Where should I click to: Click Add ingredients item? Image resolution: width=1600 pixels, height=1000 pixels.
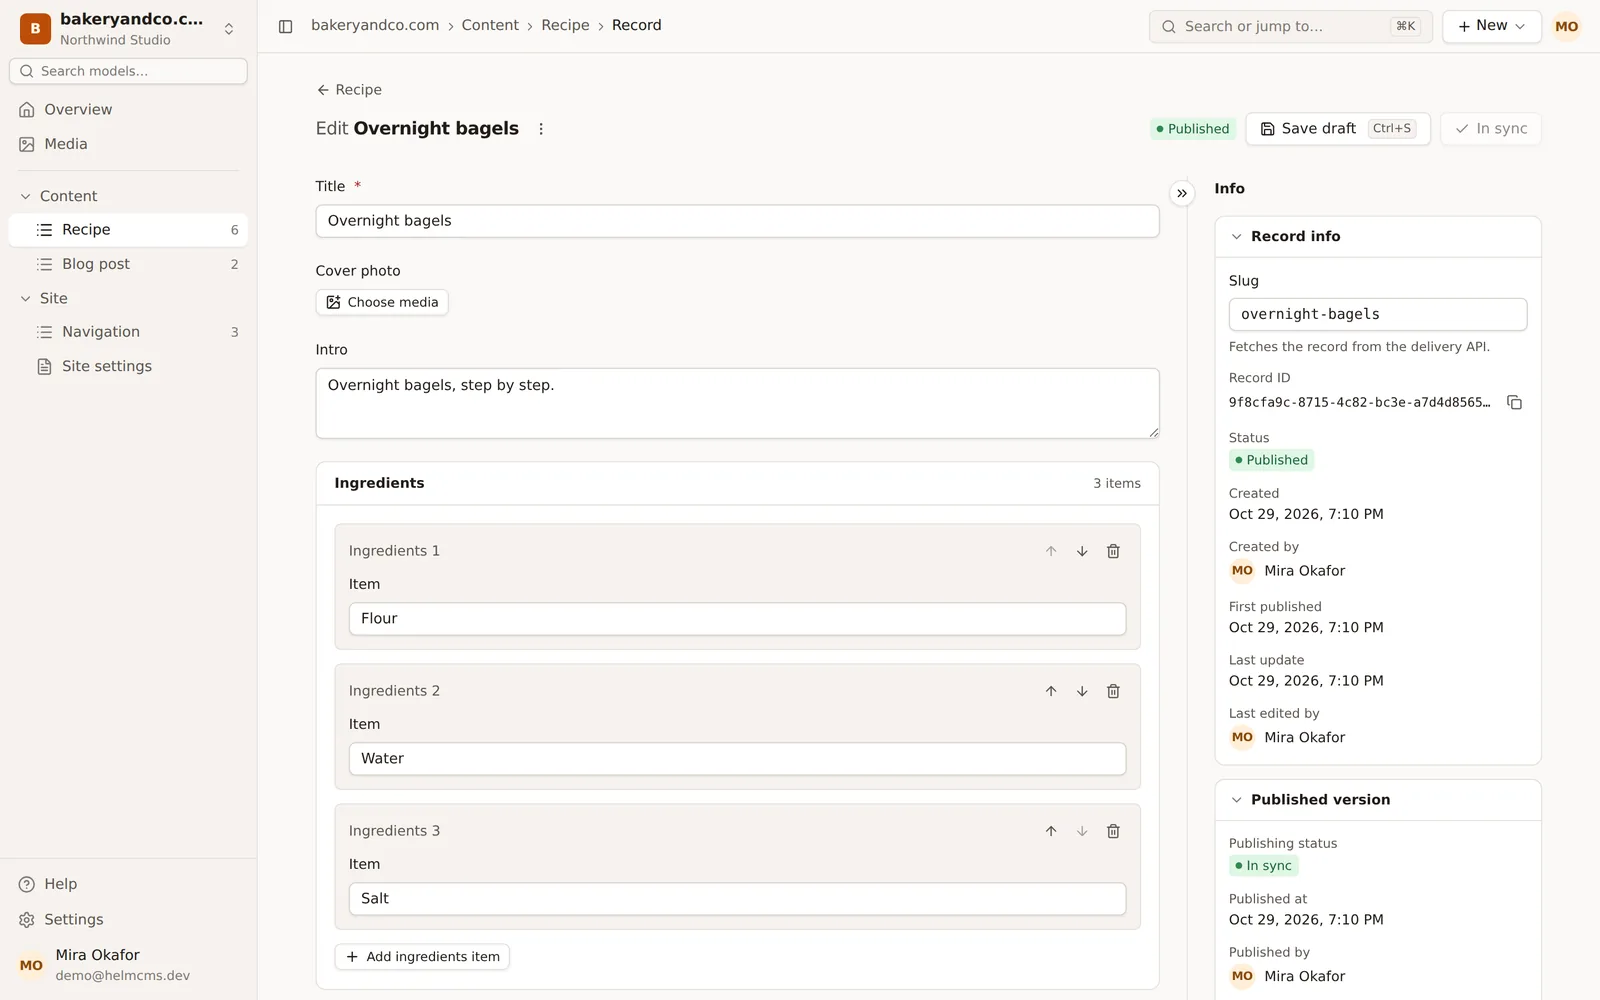(x=422, y=957)
